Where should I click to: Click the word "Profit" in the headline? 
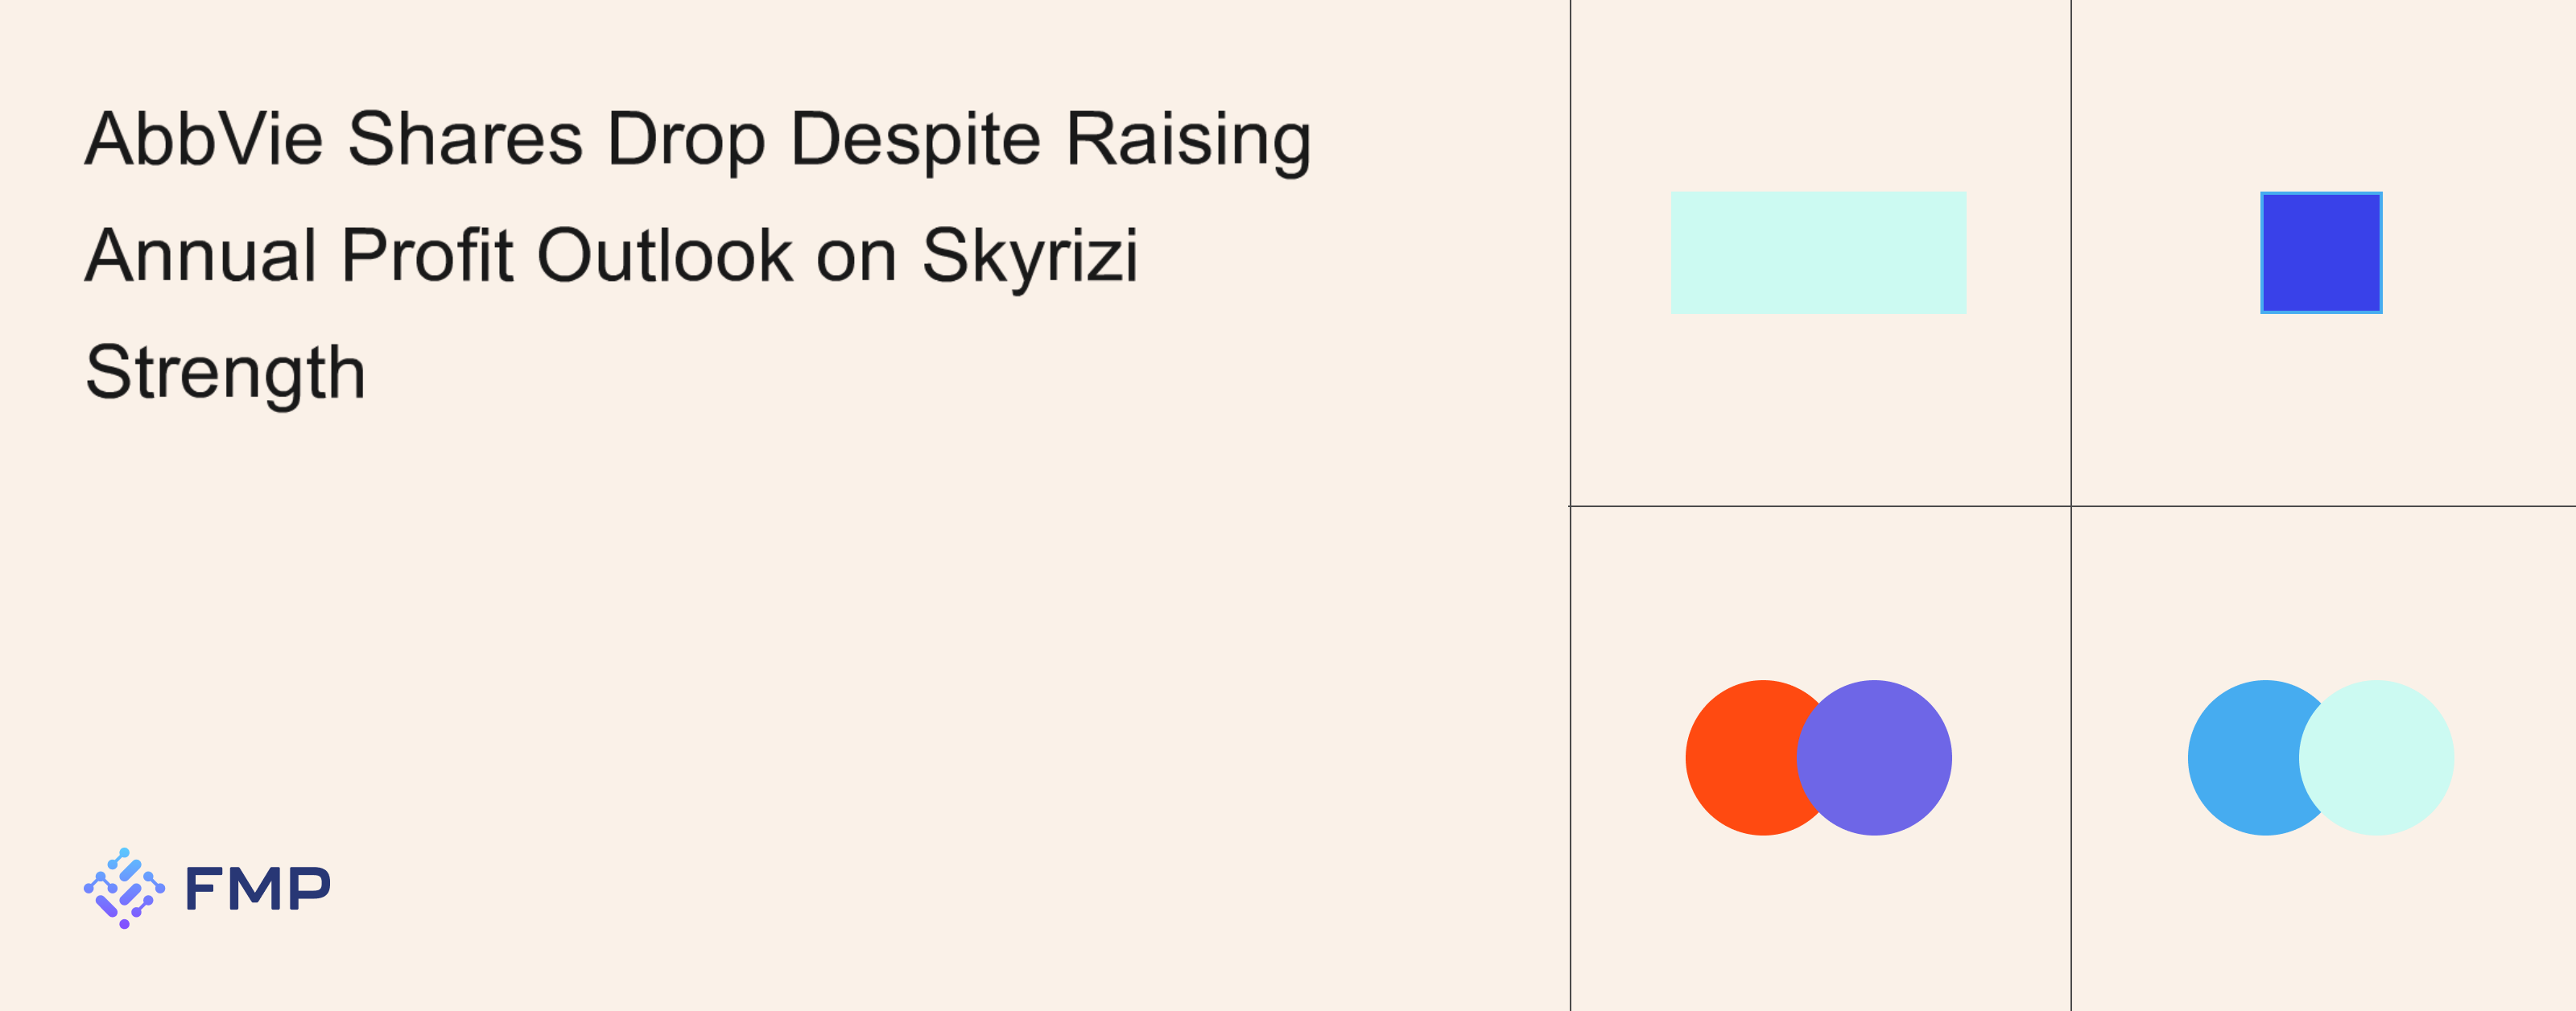click(x=427, y=256)
